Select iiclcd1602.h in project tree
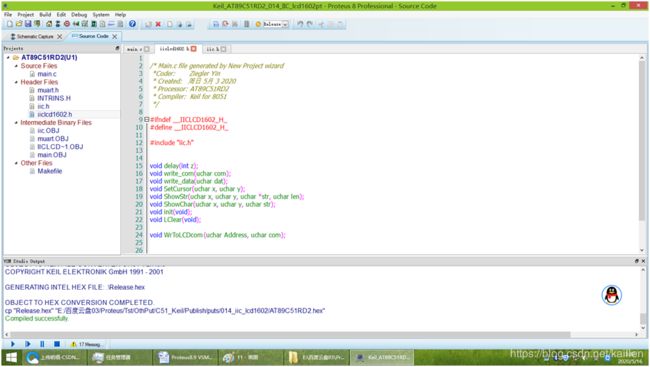The width and height of the screenshot is (650, 367). [55, 114]
